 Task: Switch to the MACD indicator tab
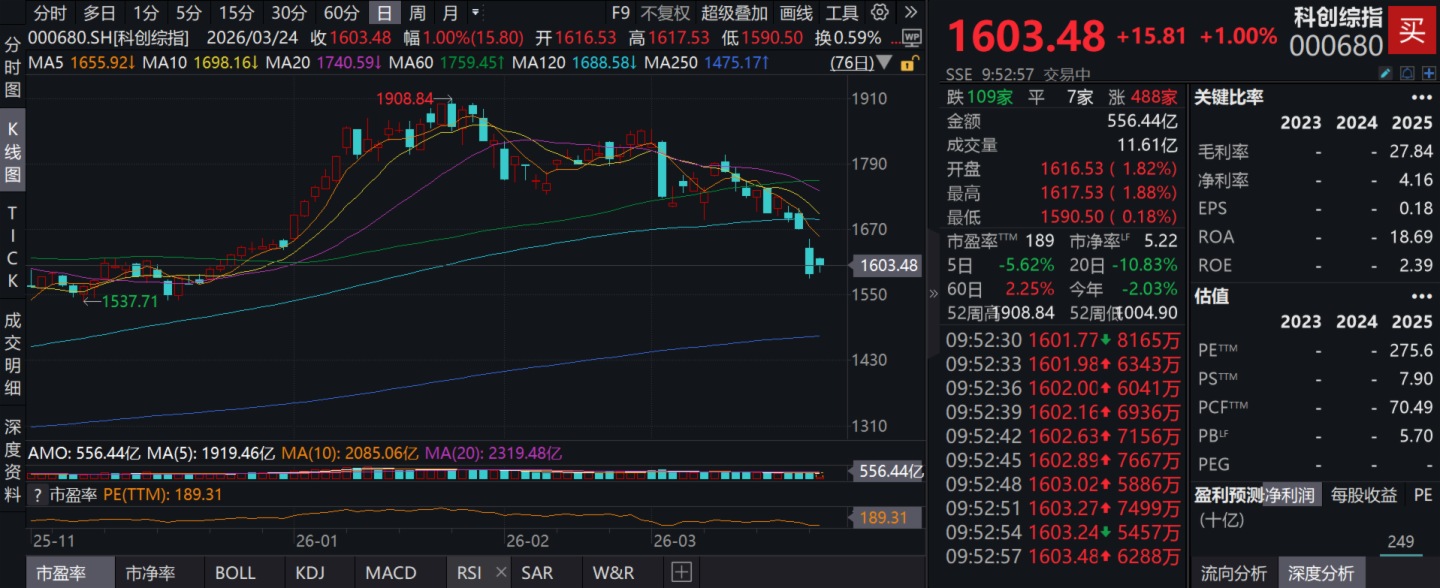(x=390, y=573)
